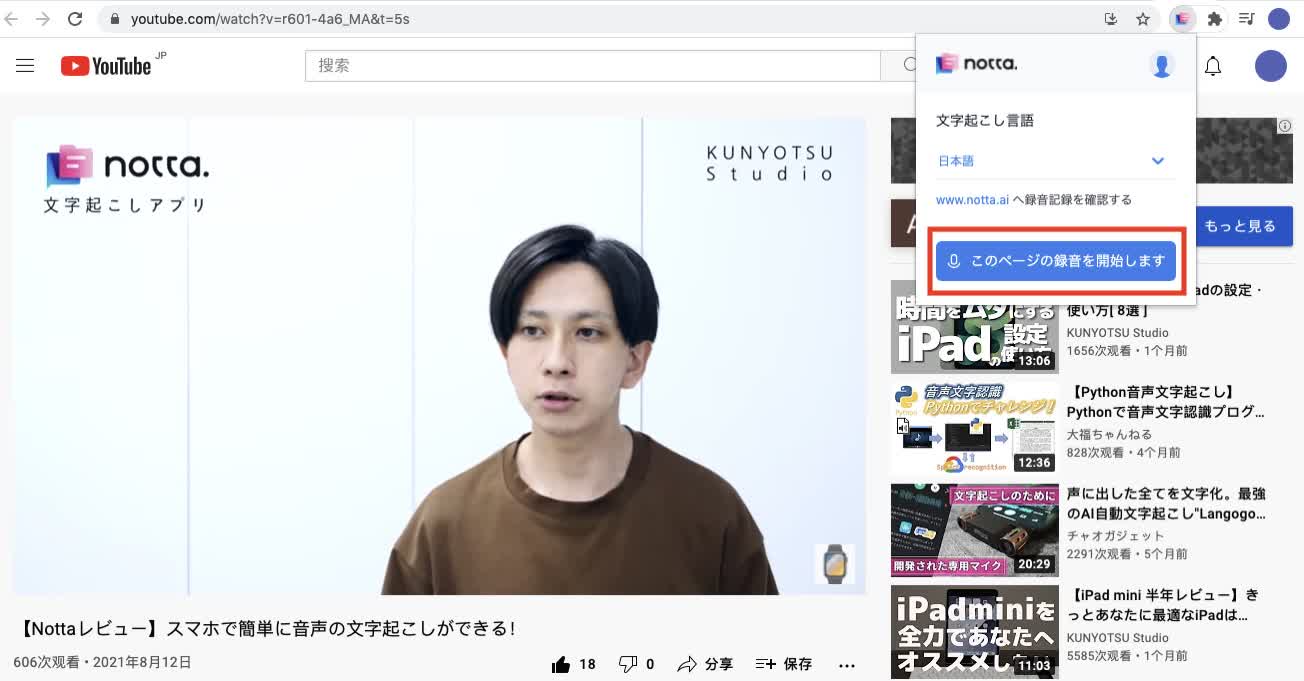Screen dimensions: 1304x681
Task: Click 606次观看・2021年8月12日 text
Action: (102, 662)
